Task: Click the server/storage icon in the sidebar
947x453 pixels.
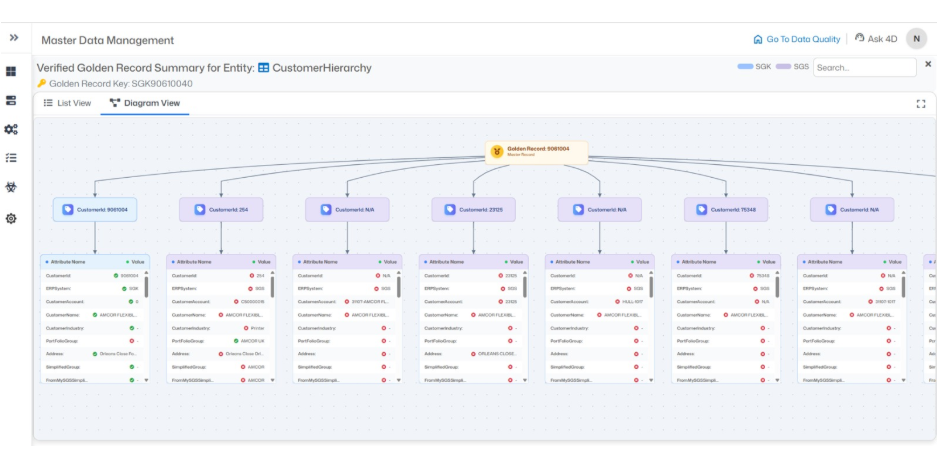Action: pos(12,101)
